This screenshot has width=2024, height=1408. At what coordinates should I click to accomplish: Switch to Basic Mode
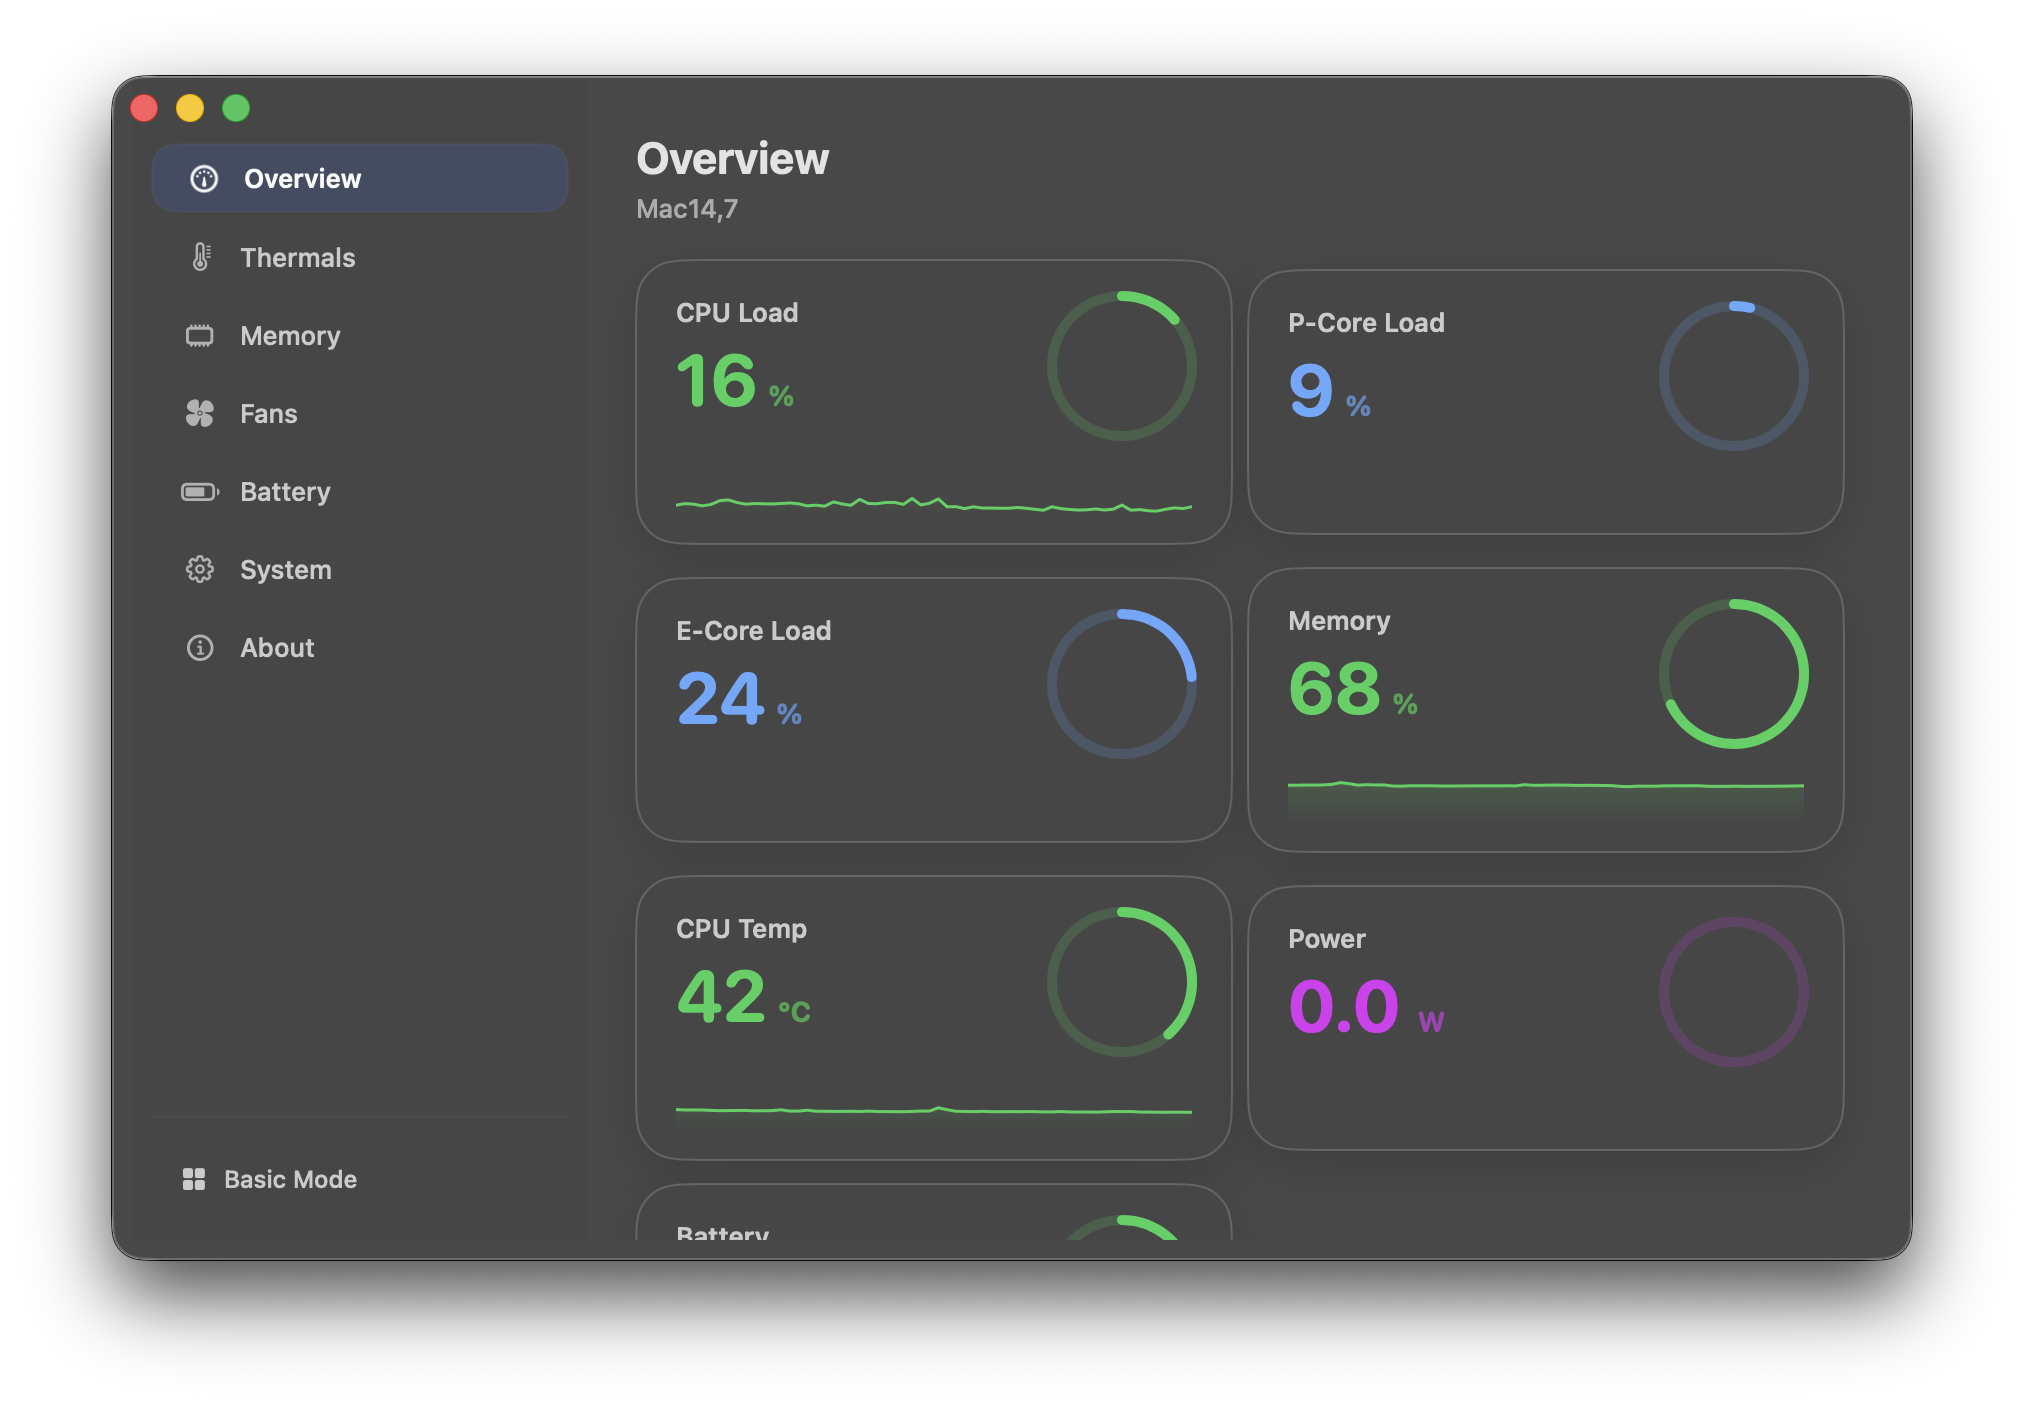click(288, 1179)
